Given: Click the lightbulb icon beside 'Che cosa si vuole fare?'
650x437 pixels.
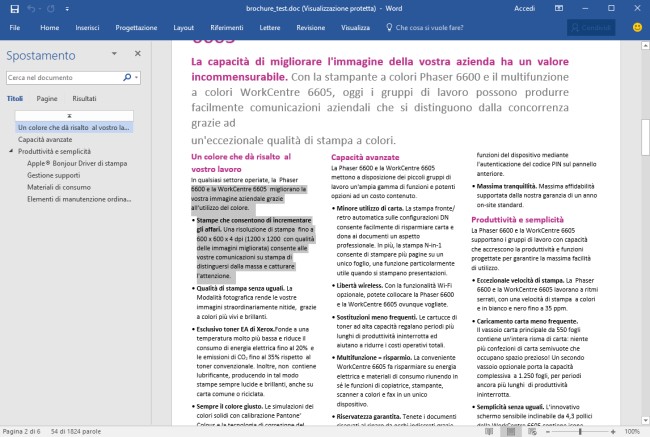Looking at the screenshot, I should 389,27.
